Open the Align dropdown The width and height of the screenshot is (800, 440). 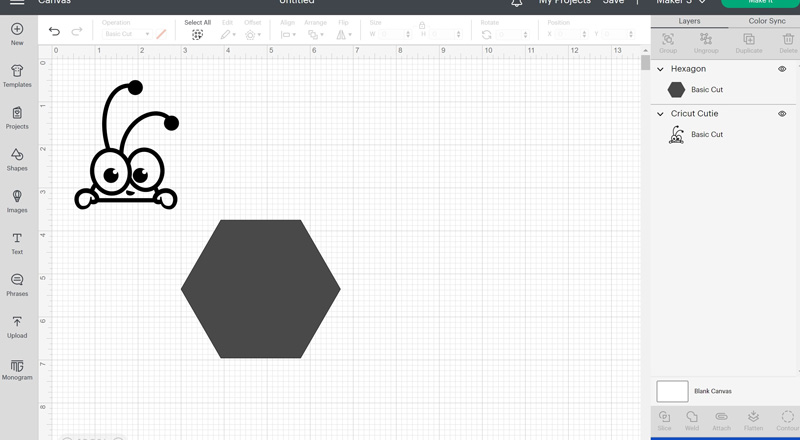[x=288, y=35]
